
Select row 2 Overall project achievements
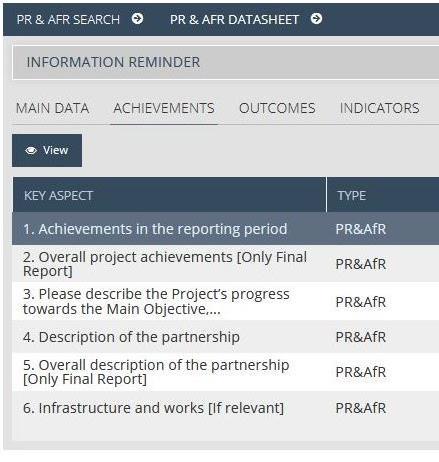click(x=226, y=264)
